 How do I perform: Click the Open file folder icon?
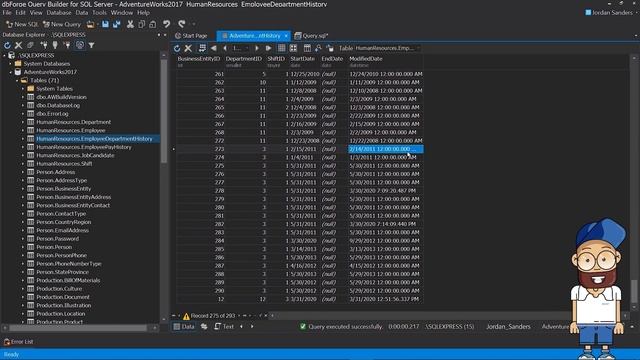pyautogui.click(x=90, y=24)
